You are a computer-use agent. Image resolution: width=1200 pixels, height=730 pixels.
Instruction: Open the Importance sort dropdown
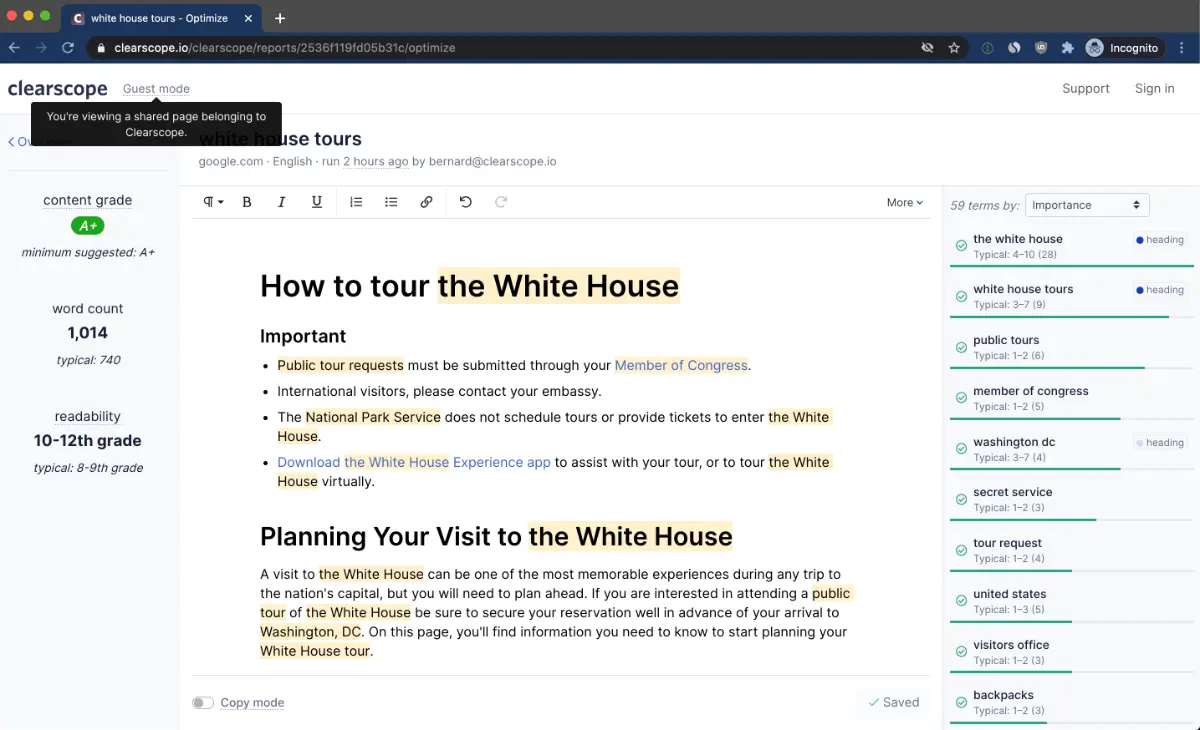tap(1087, 205)
